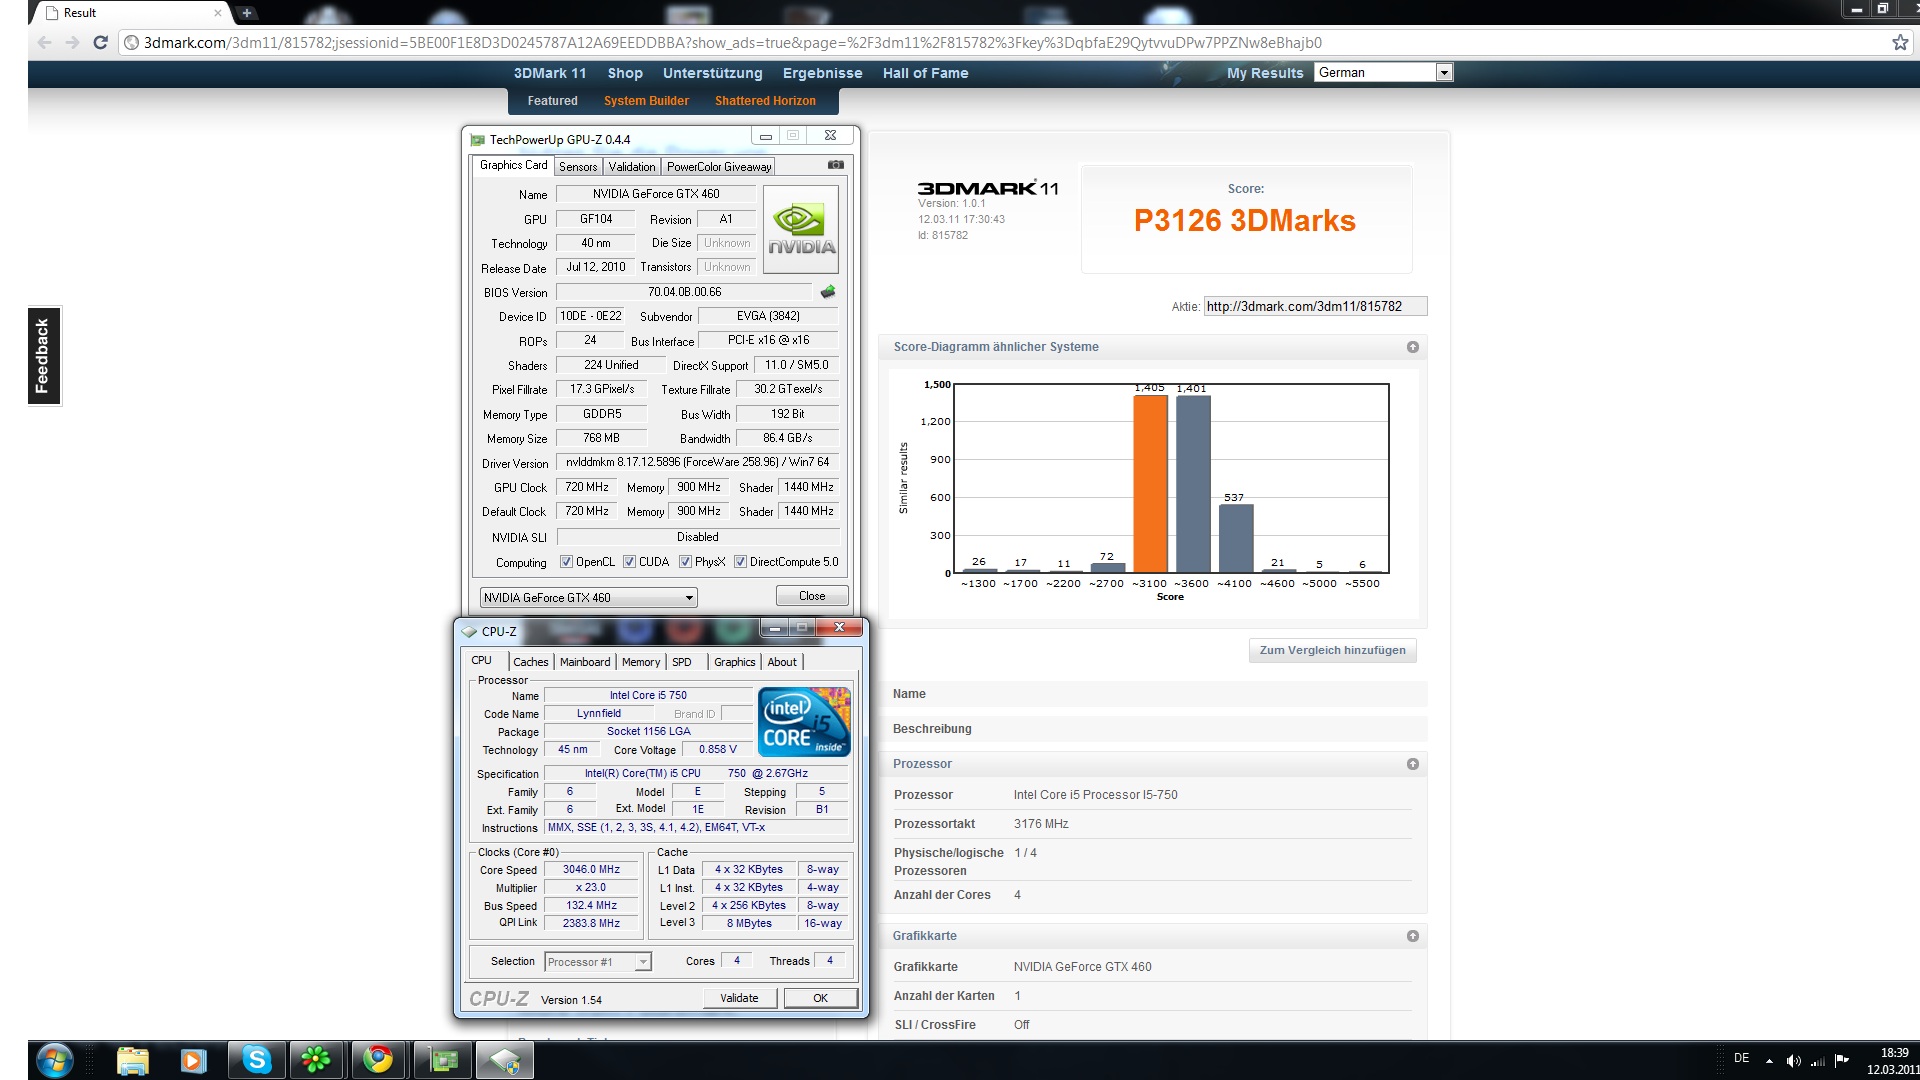Image resolution: width=1920 pixels, height=1080 pixels.
Task: Switch to the SPD tab in CPU-Z
Action: [x=682, y=662]
